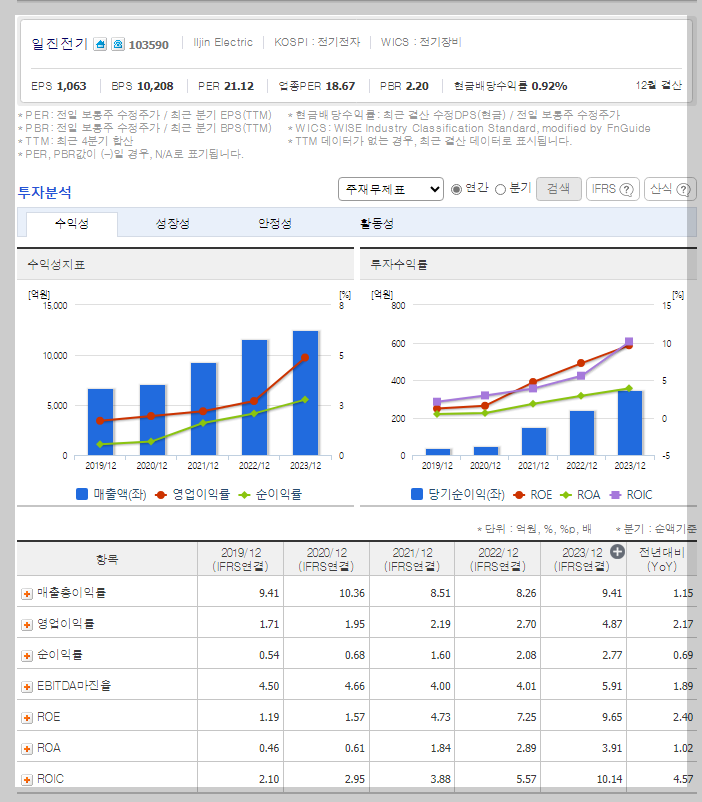
Task: Click ROIC 2023/12 value 10.14
Action: point(609,779)
